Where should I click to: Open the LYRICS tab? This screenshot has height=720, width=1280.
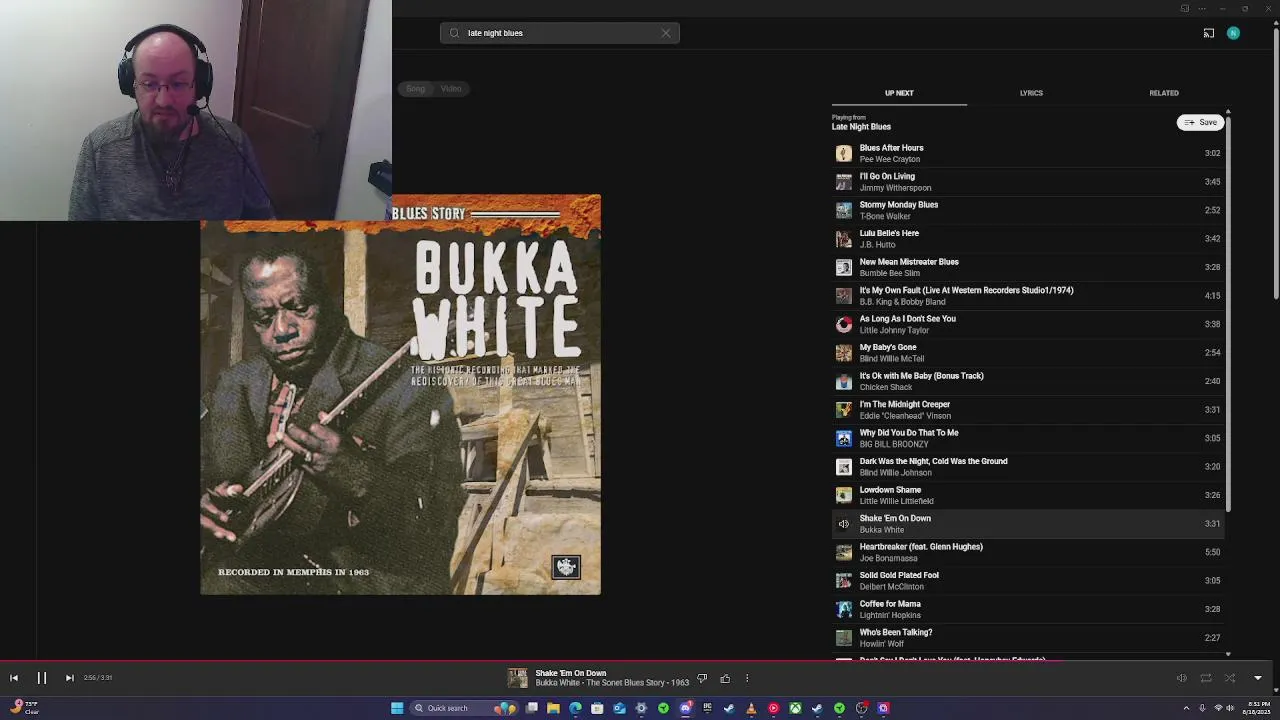[x=1031, y=93]
